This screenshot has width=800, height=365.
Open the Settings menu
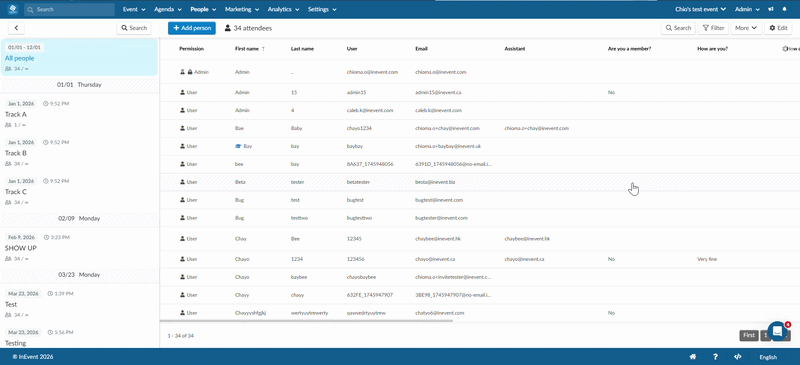click(x=322, y=9)
